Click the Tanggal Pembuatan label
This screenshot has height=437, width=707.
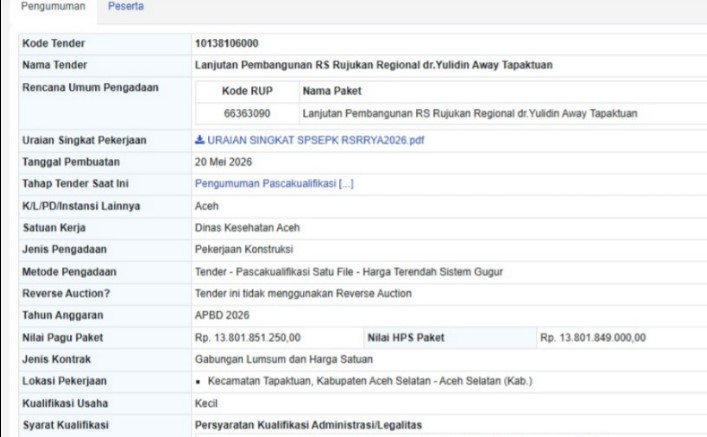(71, 162)
